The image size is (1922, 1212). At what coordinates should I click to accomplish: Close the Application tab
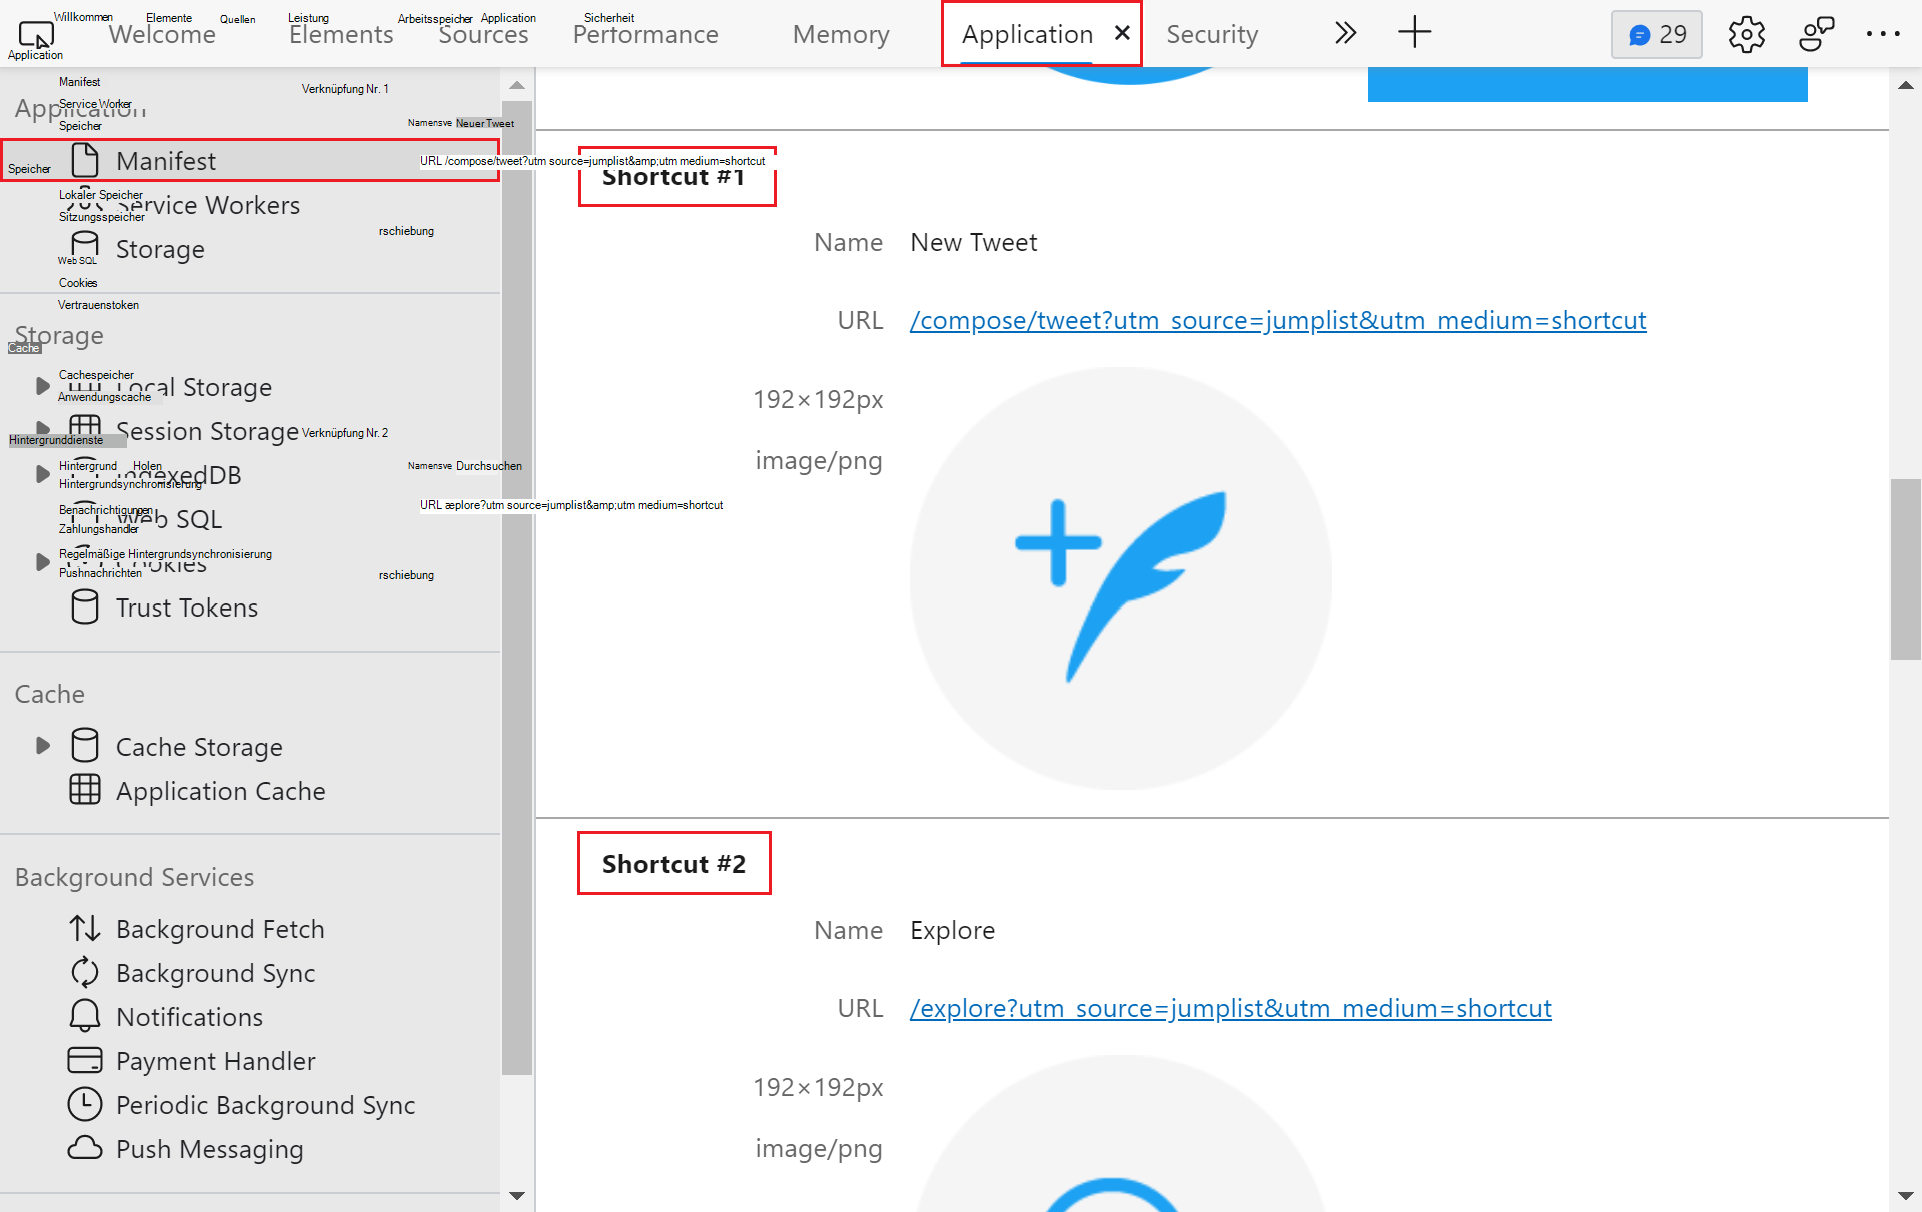(1122, 33)
